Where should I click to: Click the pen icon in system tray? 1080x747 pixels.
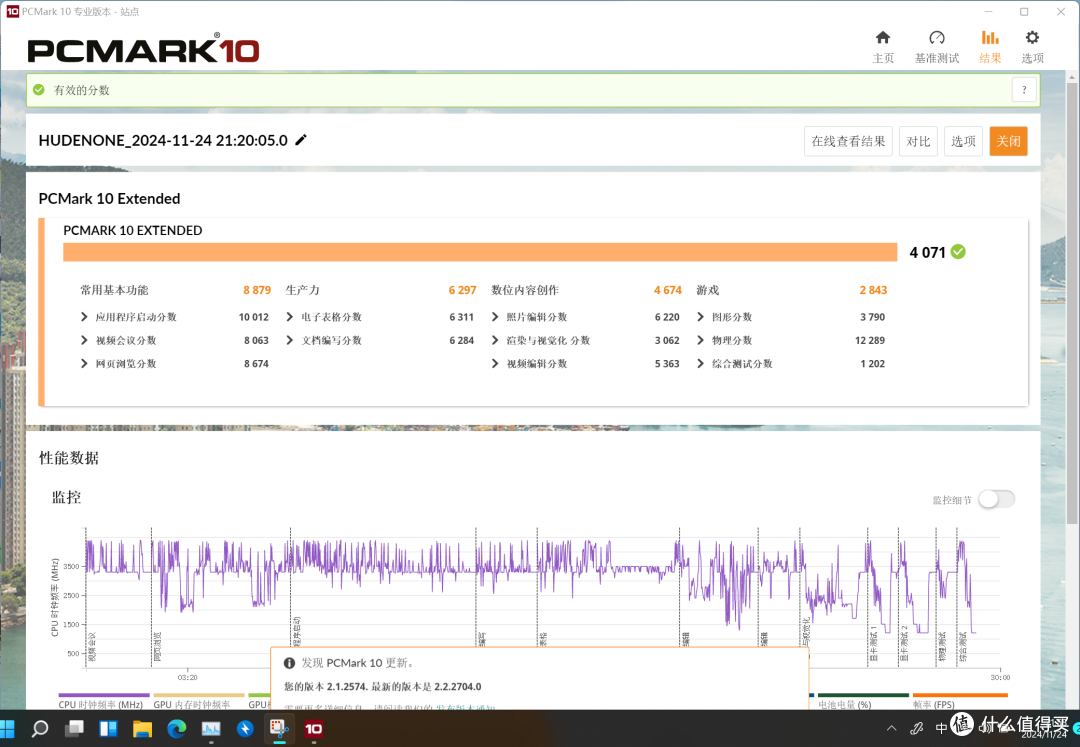click(917, 728)
